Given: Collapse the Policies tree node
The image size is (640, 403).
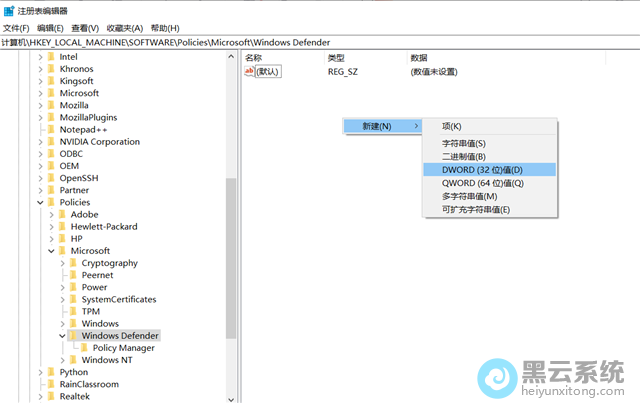Looking at the screenshot, I should (x=39, y=202).
